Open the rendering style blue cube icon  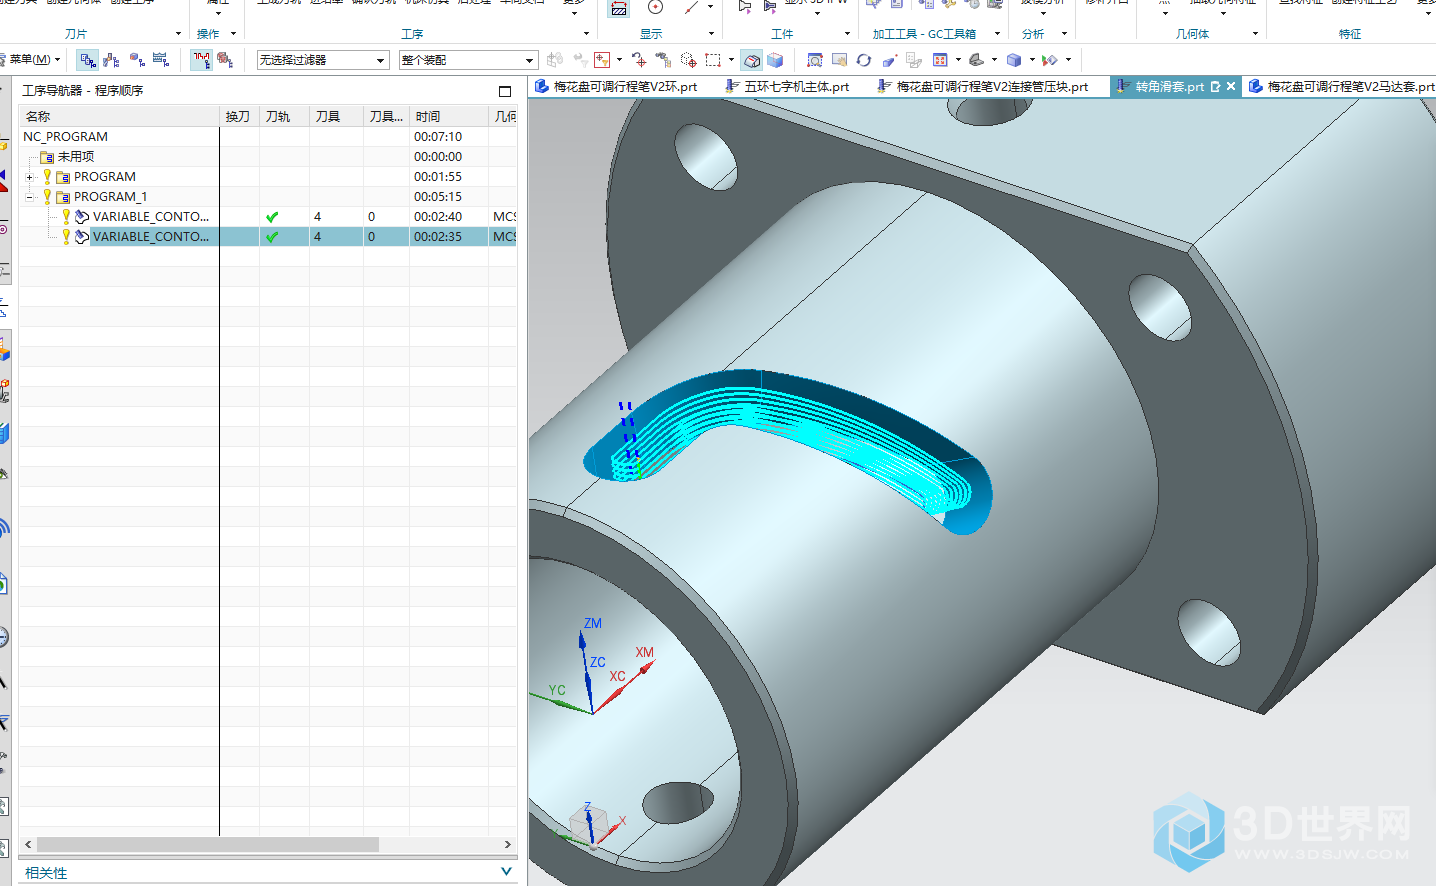tap(1014, 60)
